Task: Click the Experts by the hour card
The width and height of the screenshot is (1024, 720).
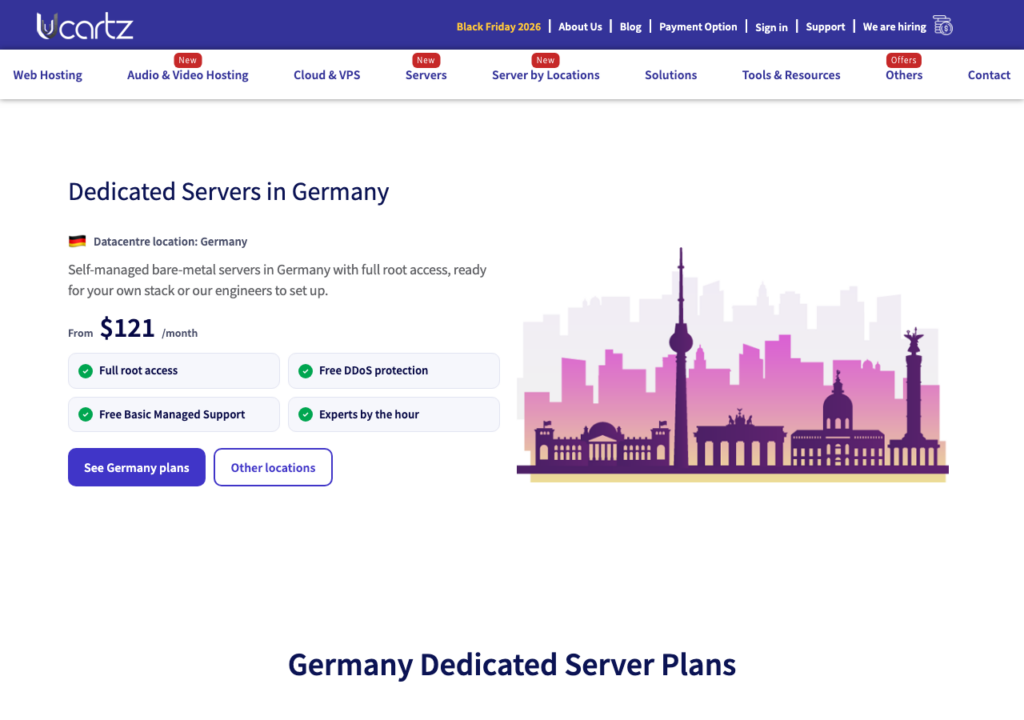Action: 394,414
